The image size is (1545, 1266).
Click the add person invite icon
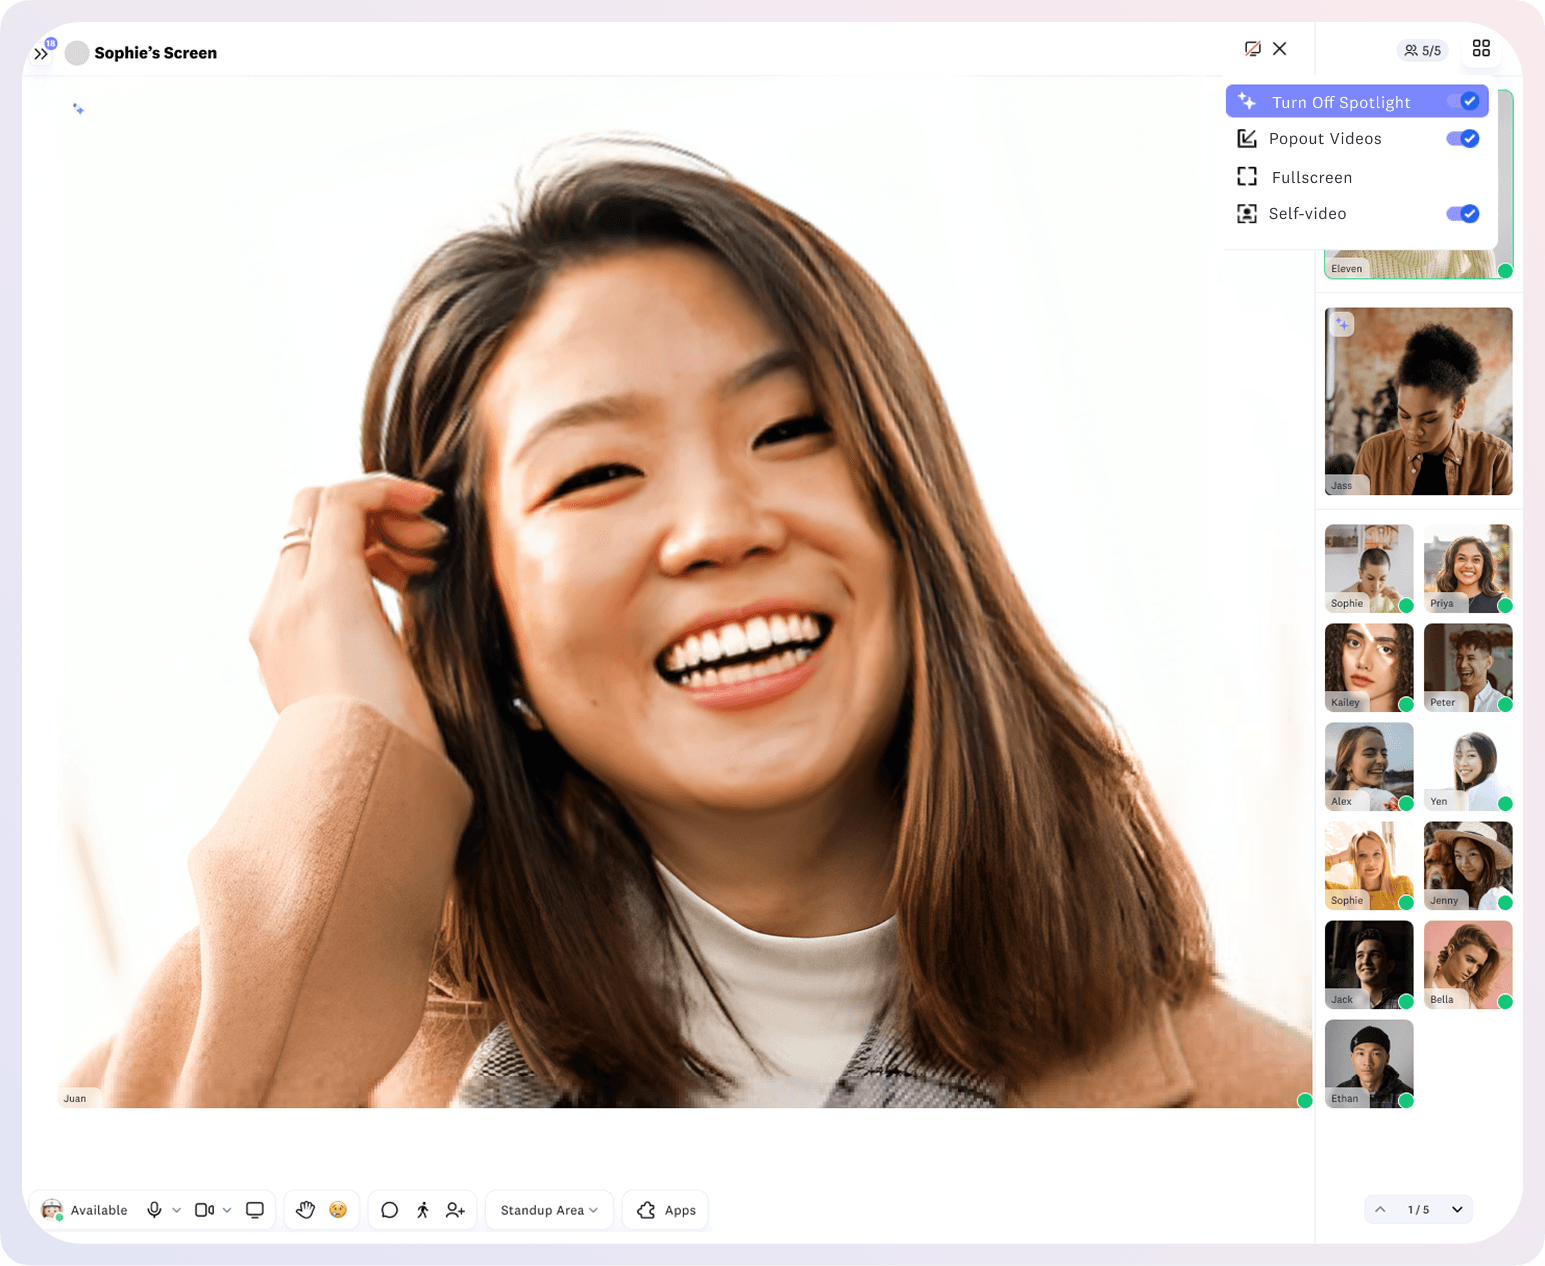click(455, 1210)
